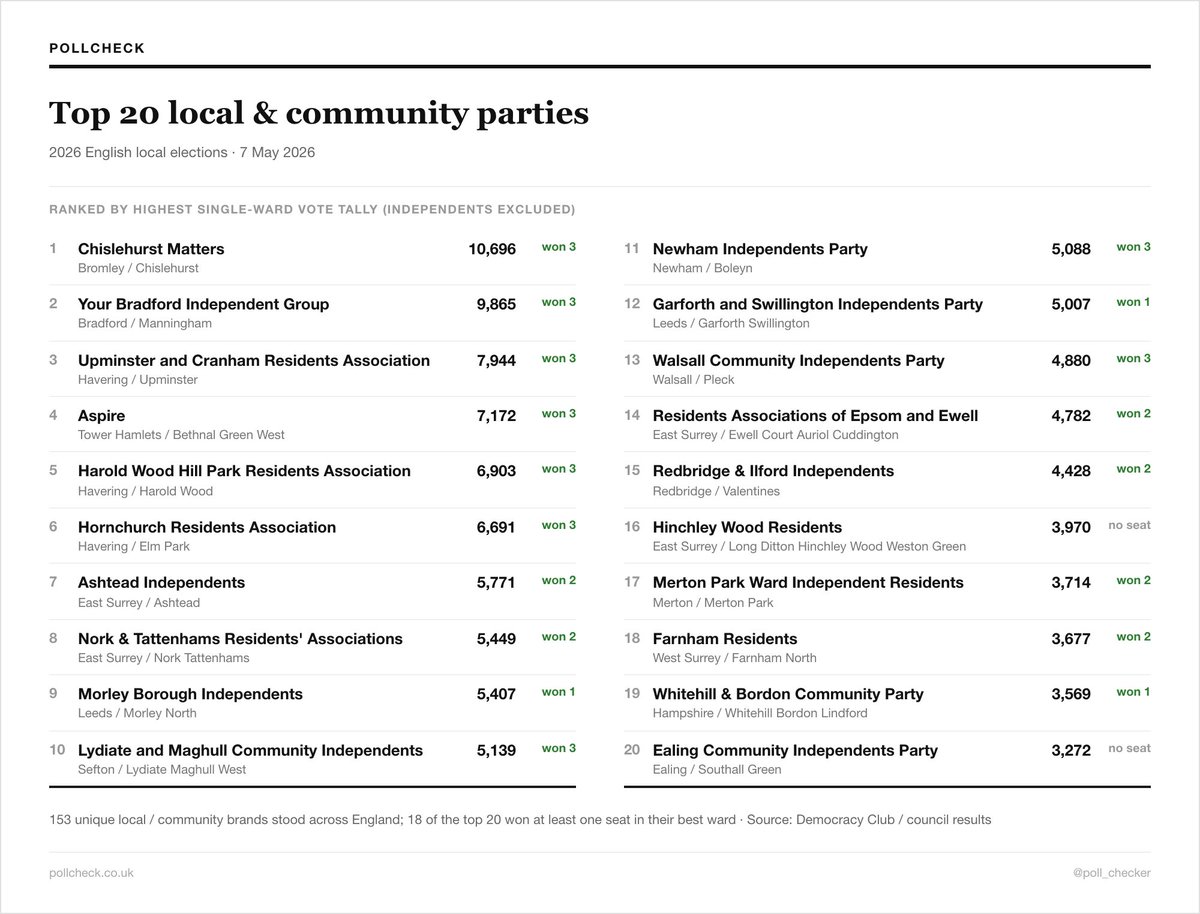Viewport: 1200px width, 914px height.
Task: Click the 6,691 vote figure
Action: 496,527
